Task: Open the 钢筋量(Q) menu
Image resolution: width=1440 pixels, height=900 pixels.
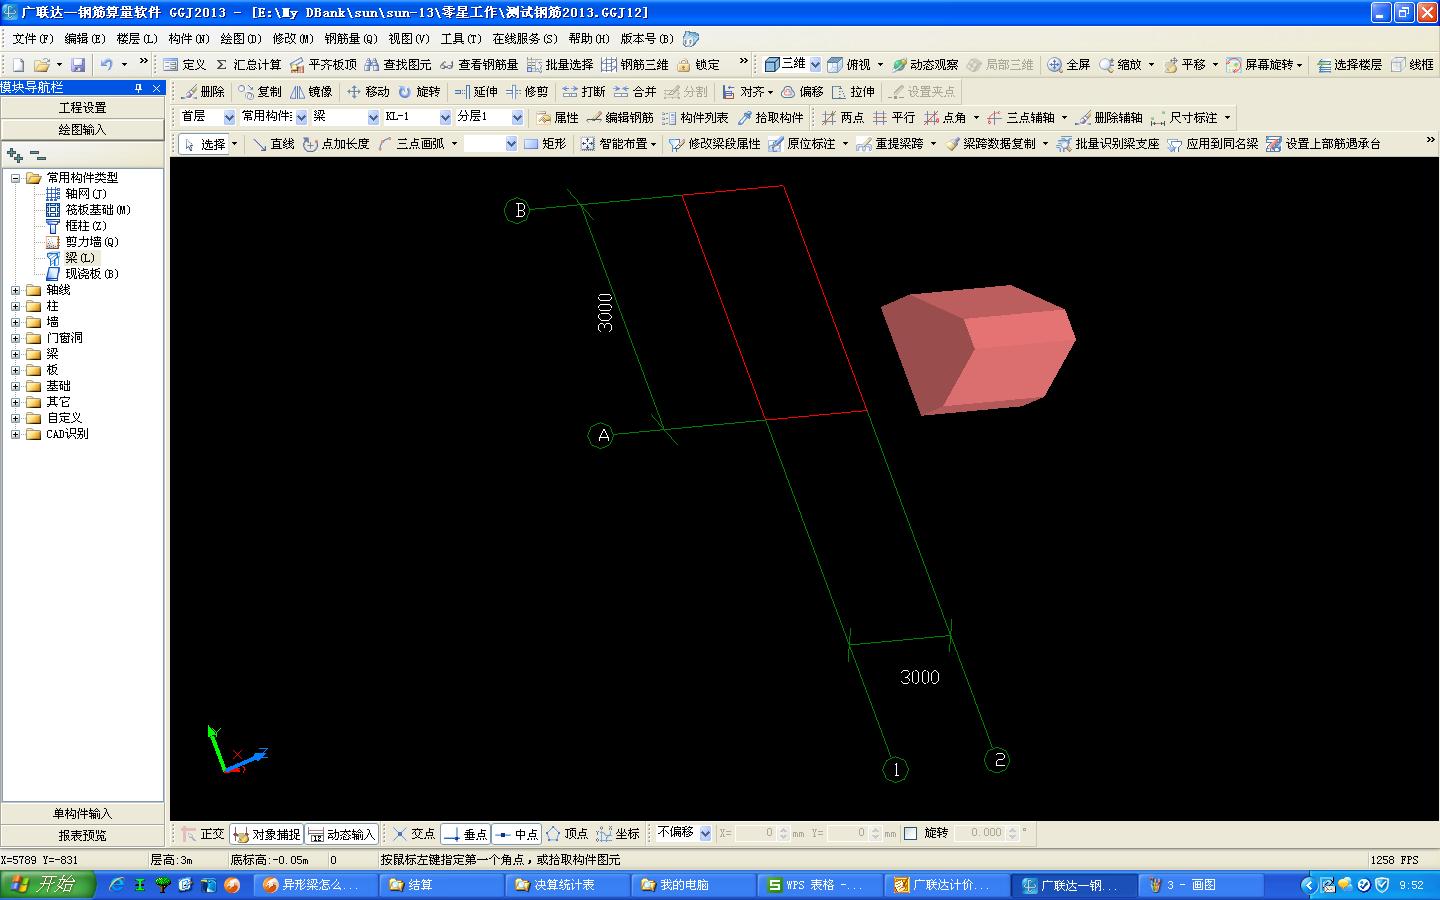Action: pos(350,38)
